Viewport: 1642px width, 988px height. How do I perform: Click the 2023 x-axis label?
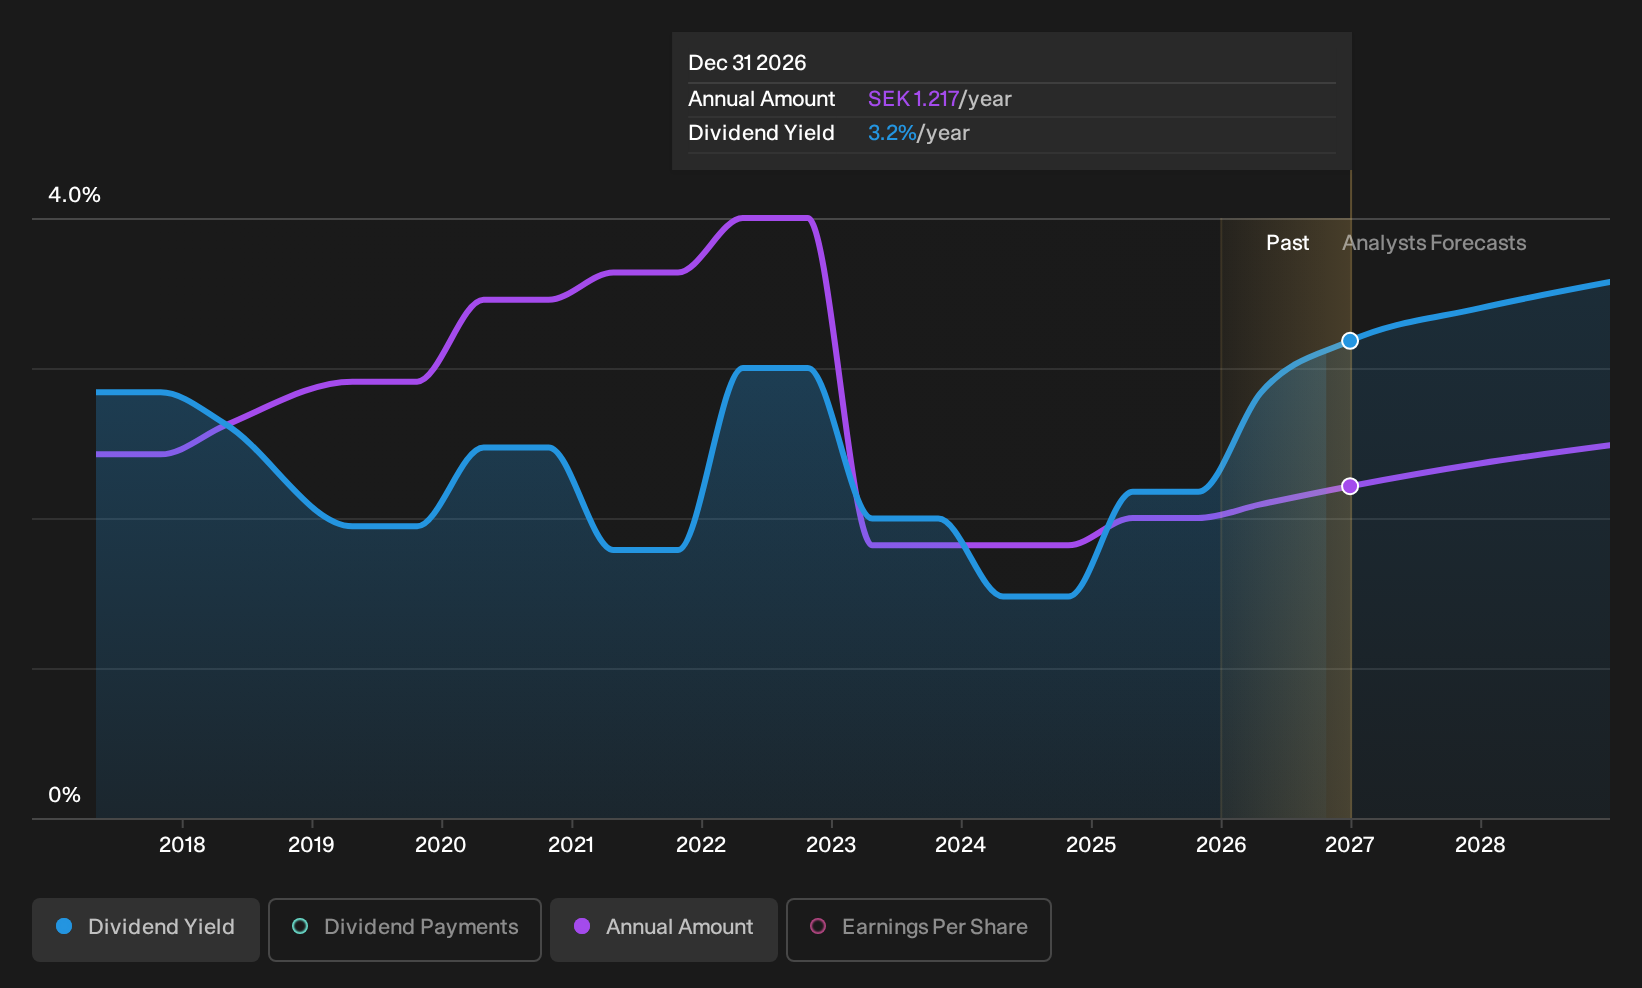[x=831, y=845]
